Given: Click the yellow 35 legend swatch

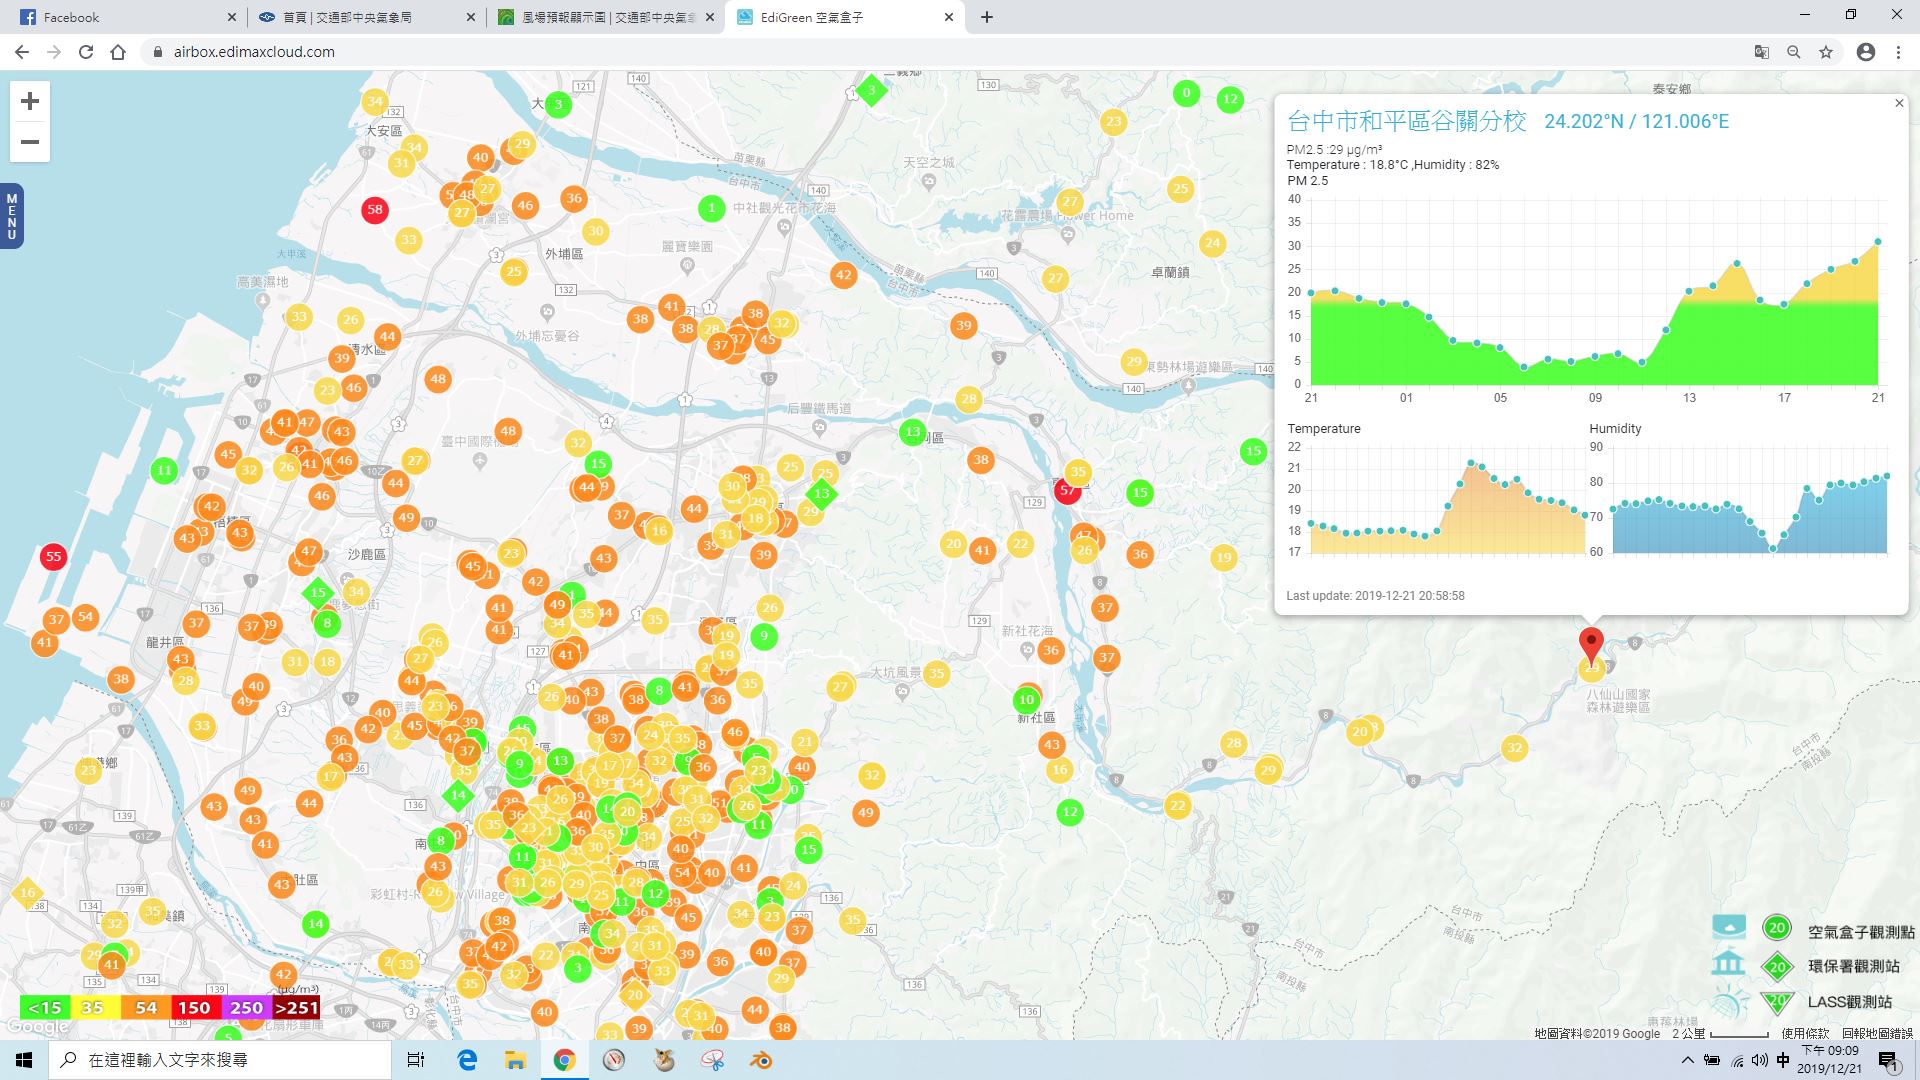Looking at the screenshot, I should coord(94,1007).
